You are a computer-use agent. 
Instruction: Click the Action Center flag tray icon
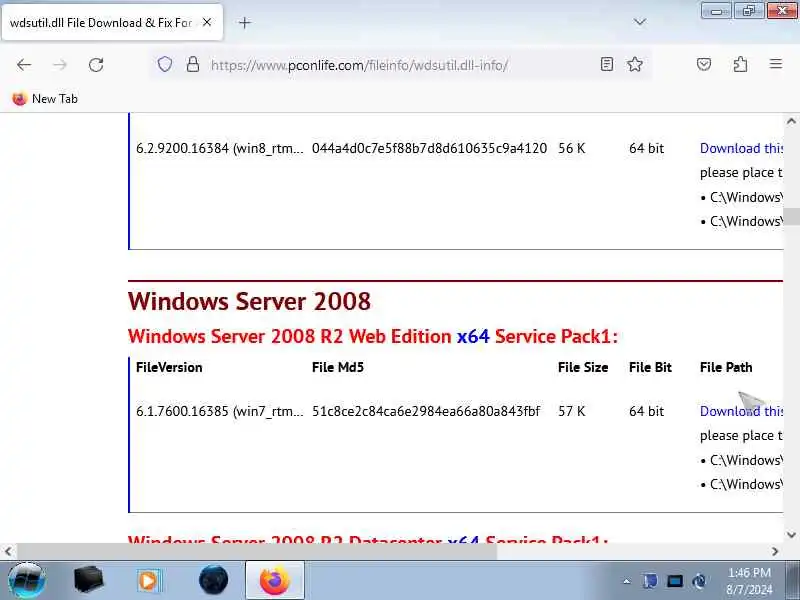[650, 581]
